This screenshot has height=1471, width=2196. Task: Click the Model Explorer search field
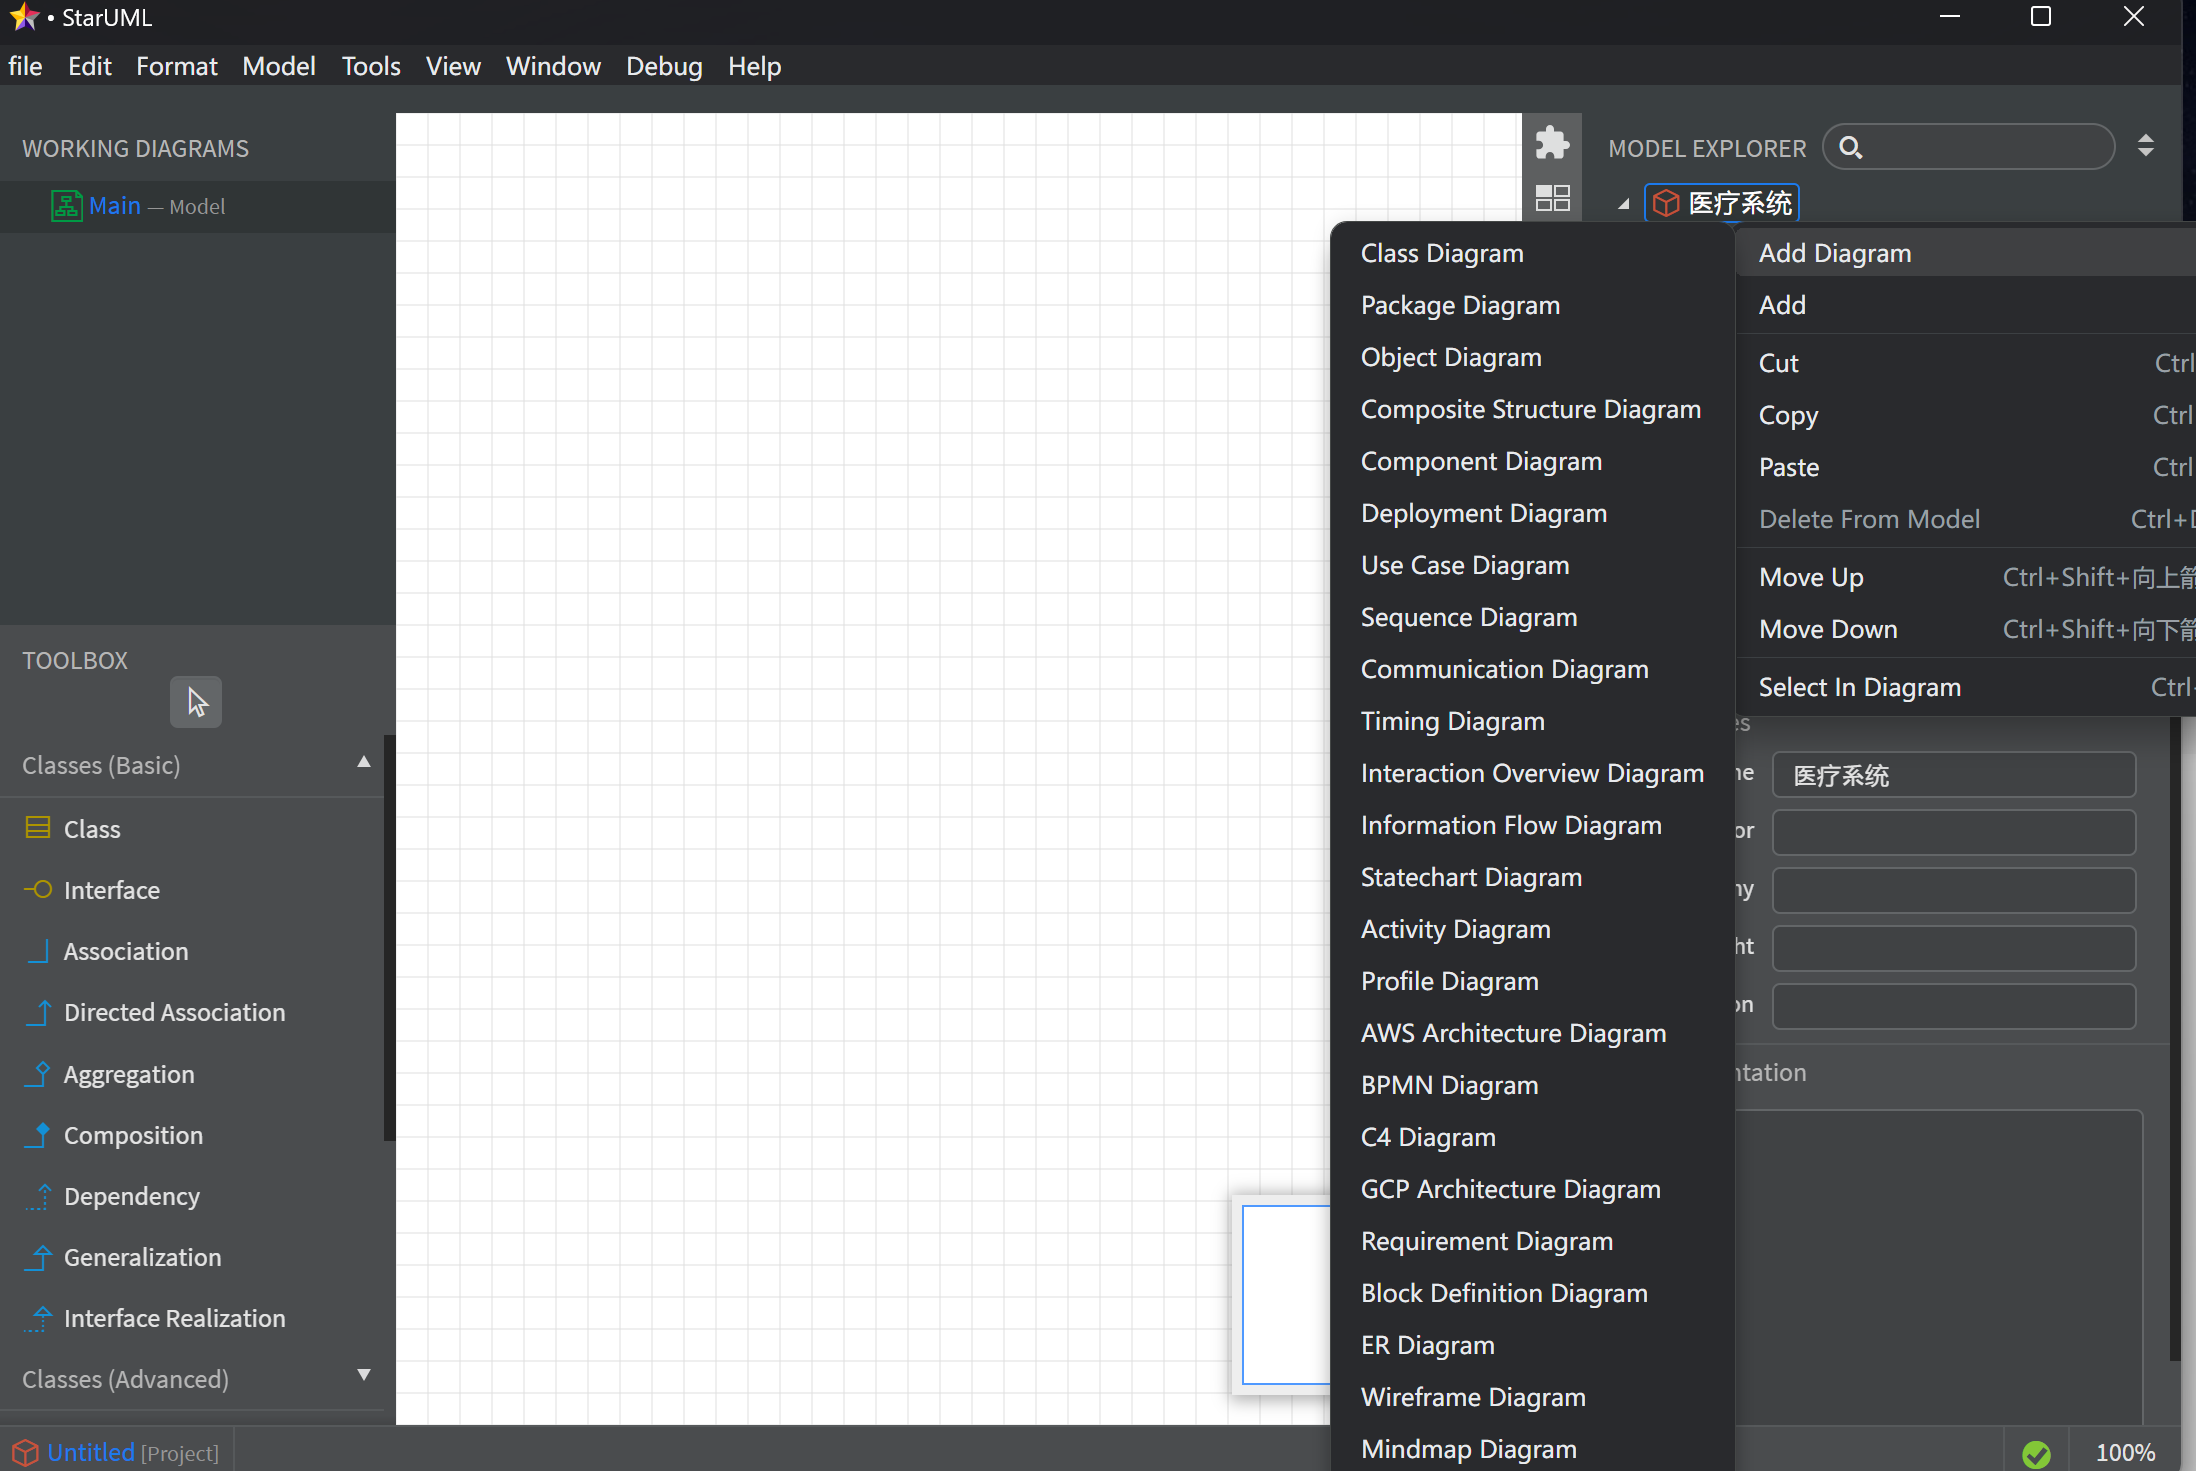coord(1984,148)
